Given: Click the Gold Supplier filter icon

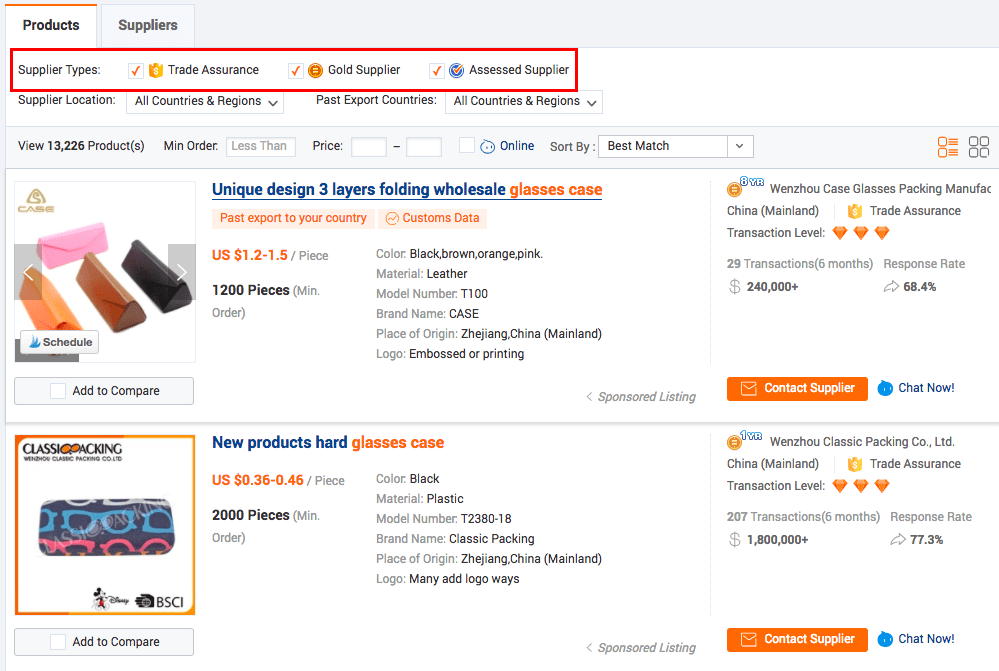Looking at the screenshot, I should point(315,70).
